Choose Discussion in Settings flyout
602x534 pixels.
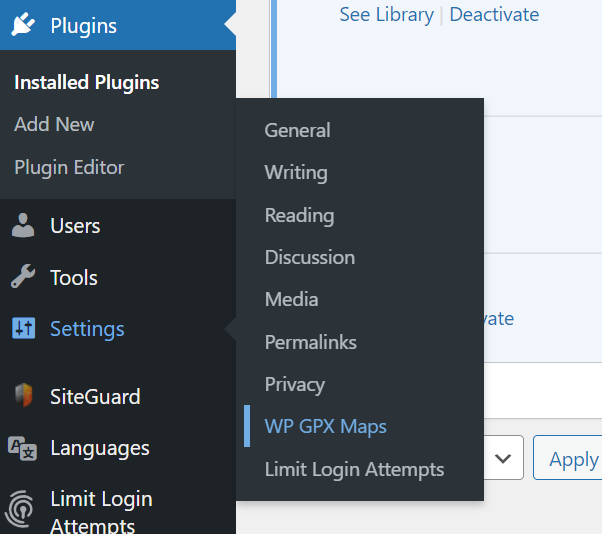coord(309,257)
